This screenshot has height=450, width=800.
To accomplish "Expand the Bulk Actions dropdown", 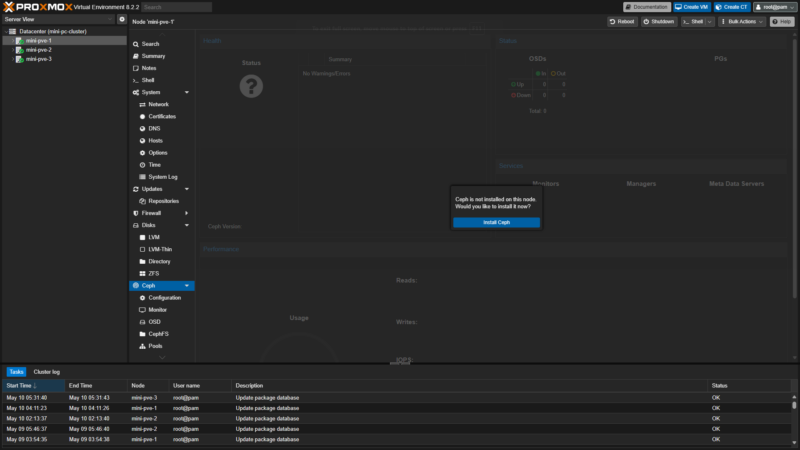I will pos(741,21).
